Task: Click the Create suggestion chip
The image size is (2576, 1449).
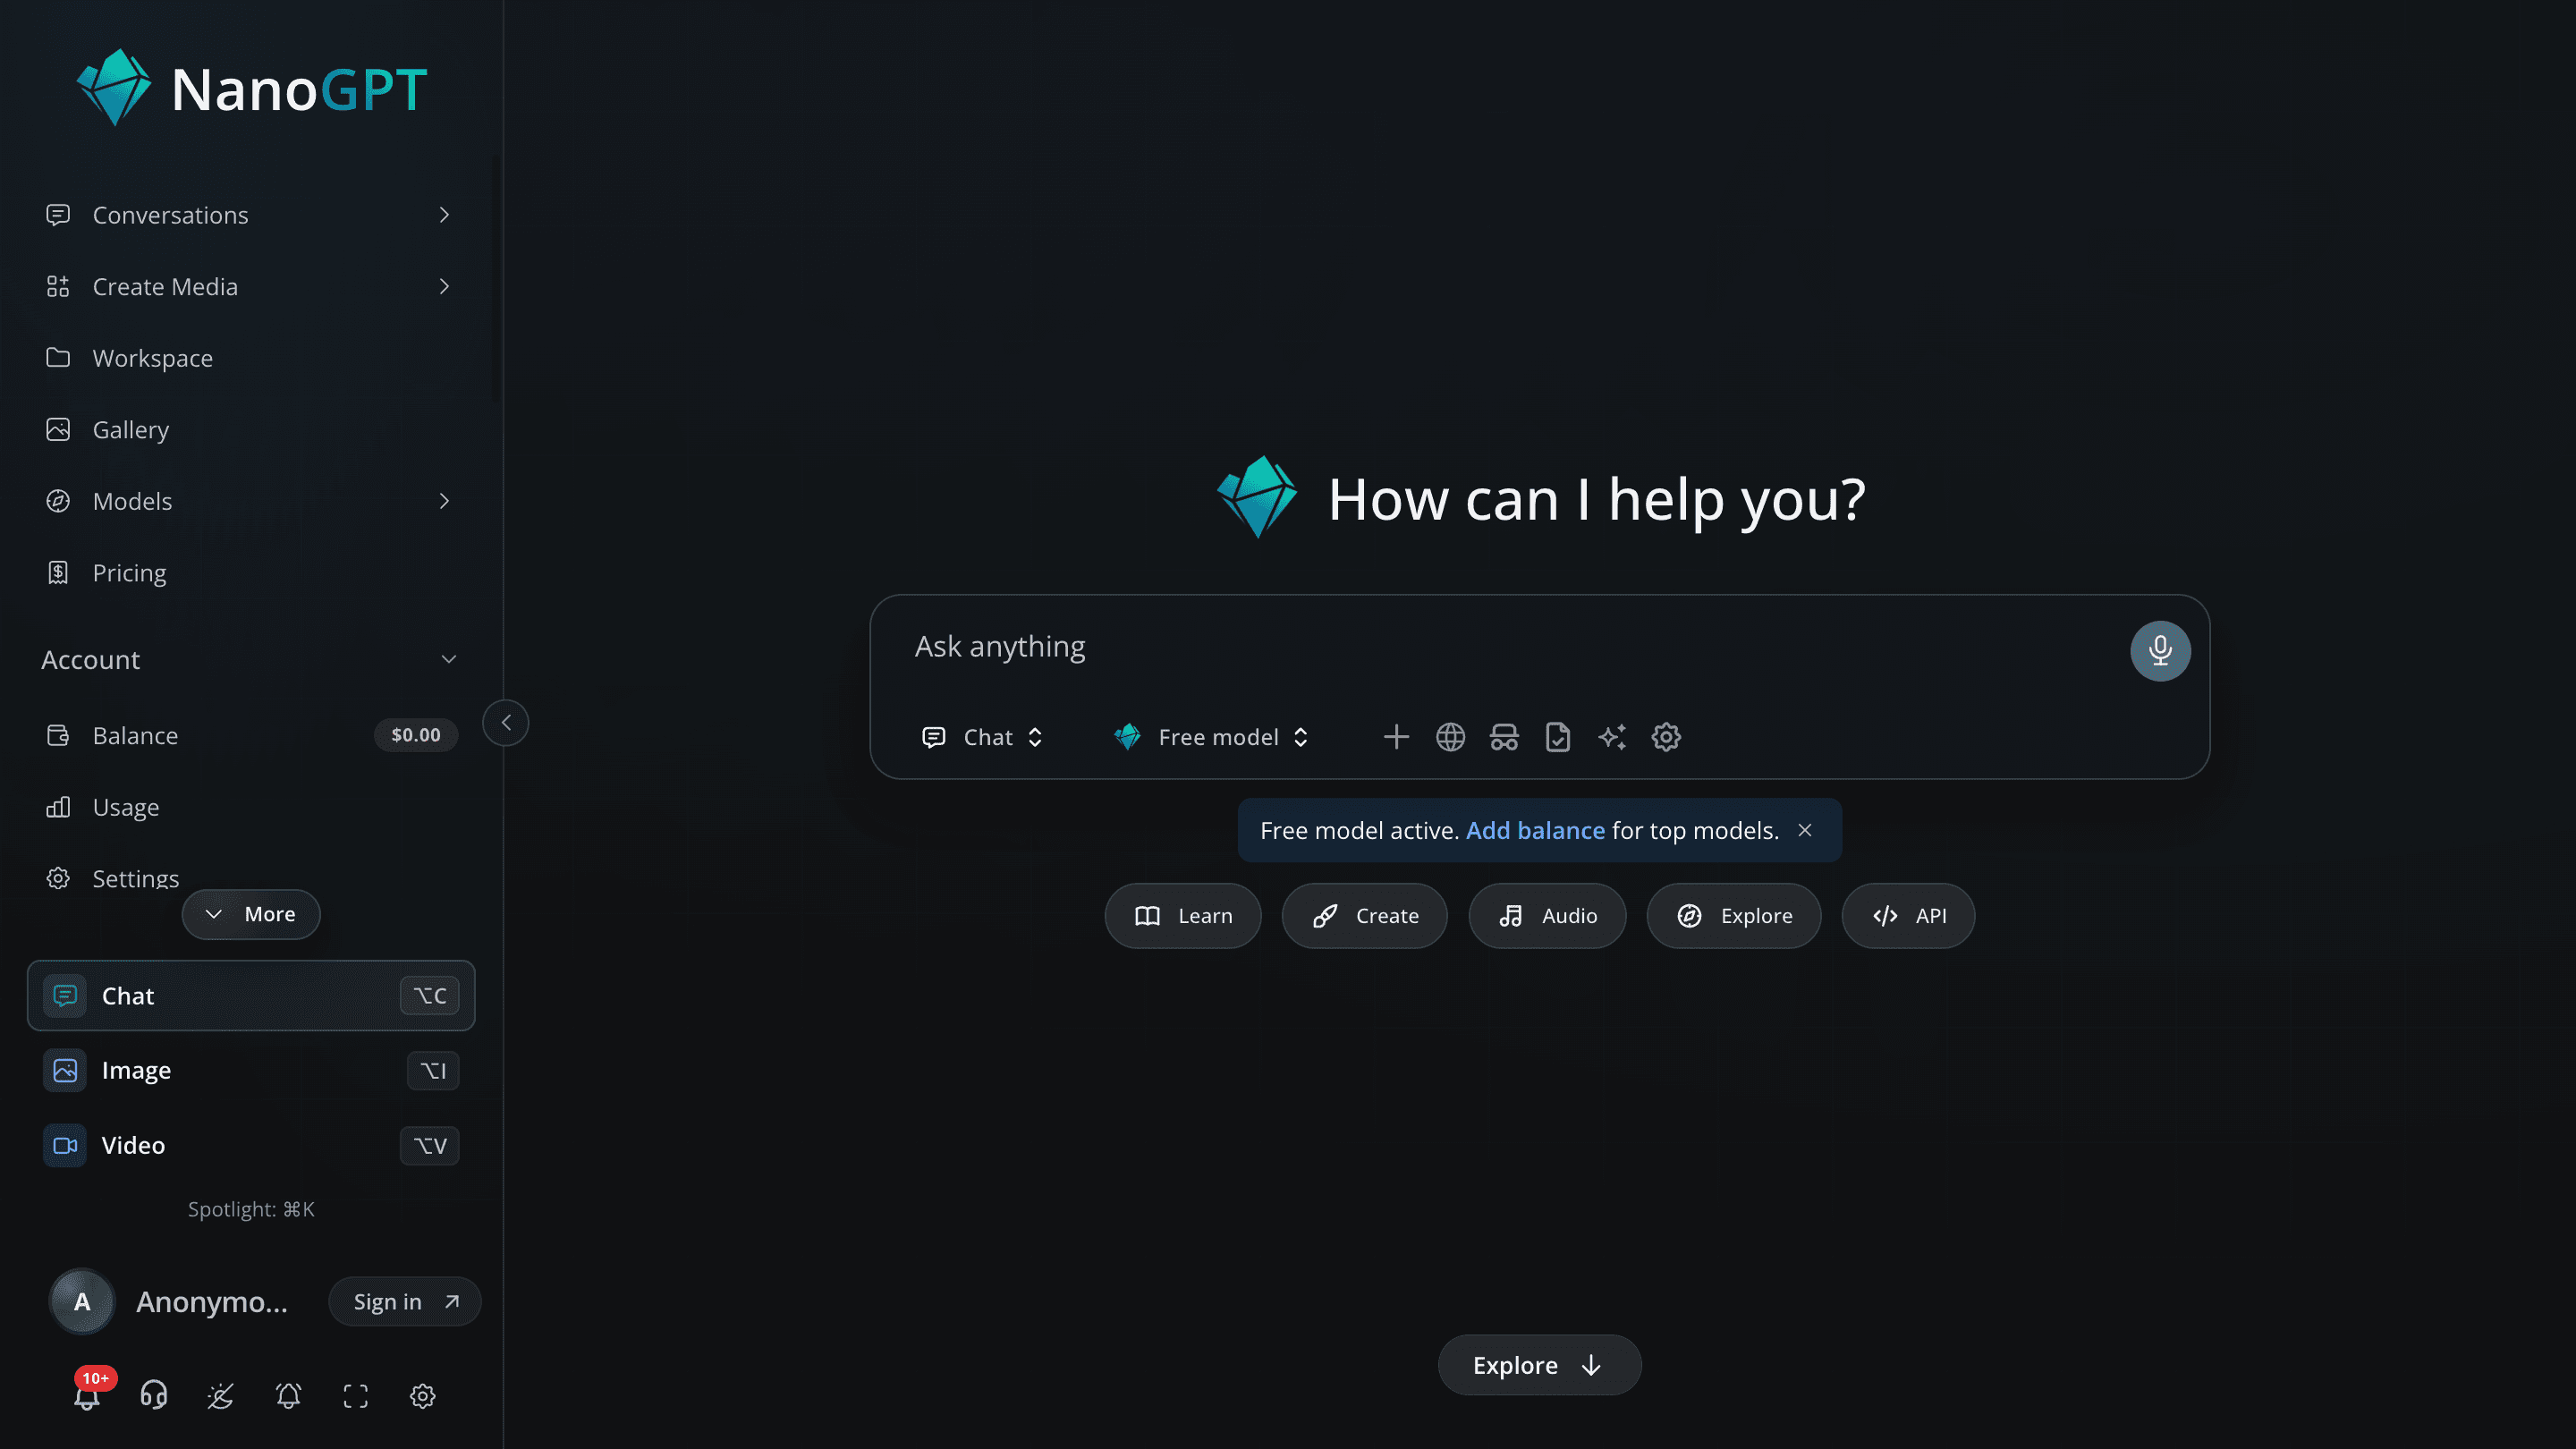Action: click(x=1365, y=915)
